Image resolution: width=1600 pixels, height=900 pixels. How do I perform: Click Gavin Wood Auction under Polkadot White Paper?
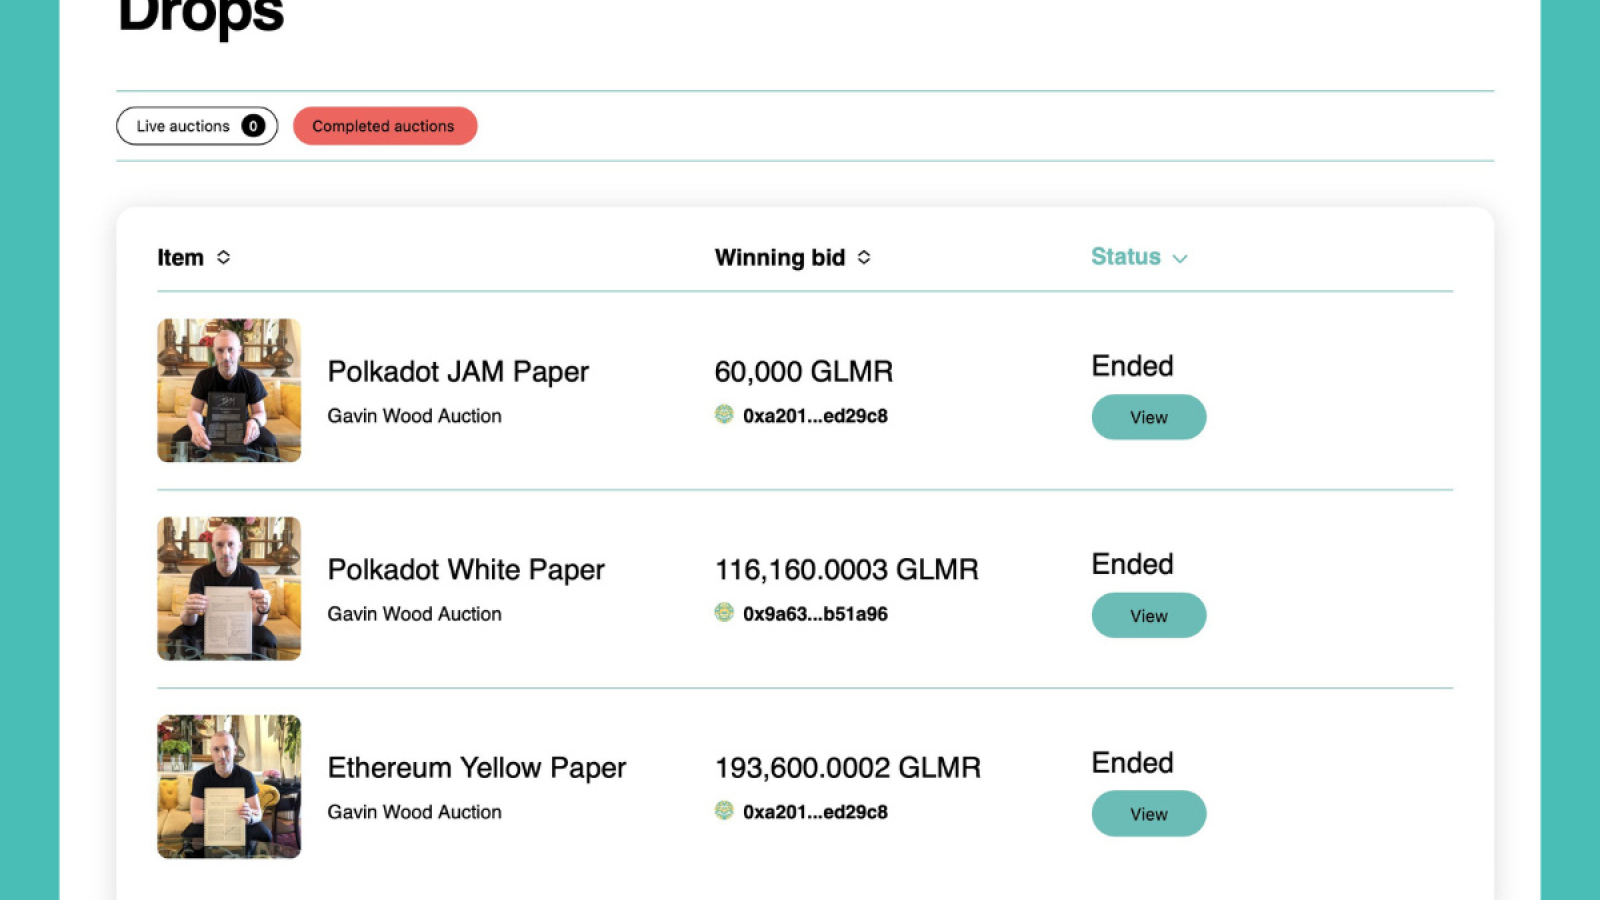[x=415, y=614]
